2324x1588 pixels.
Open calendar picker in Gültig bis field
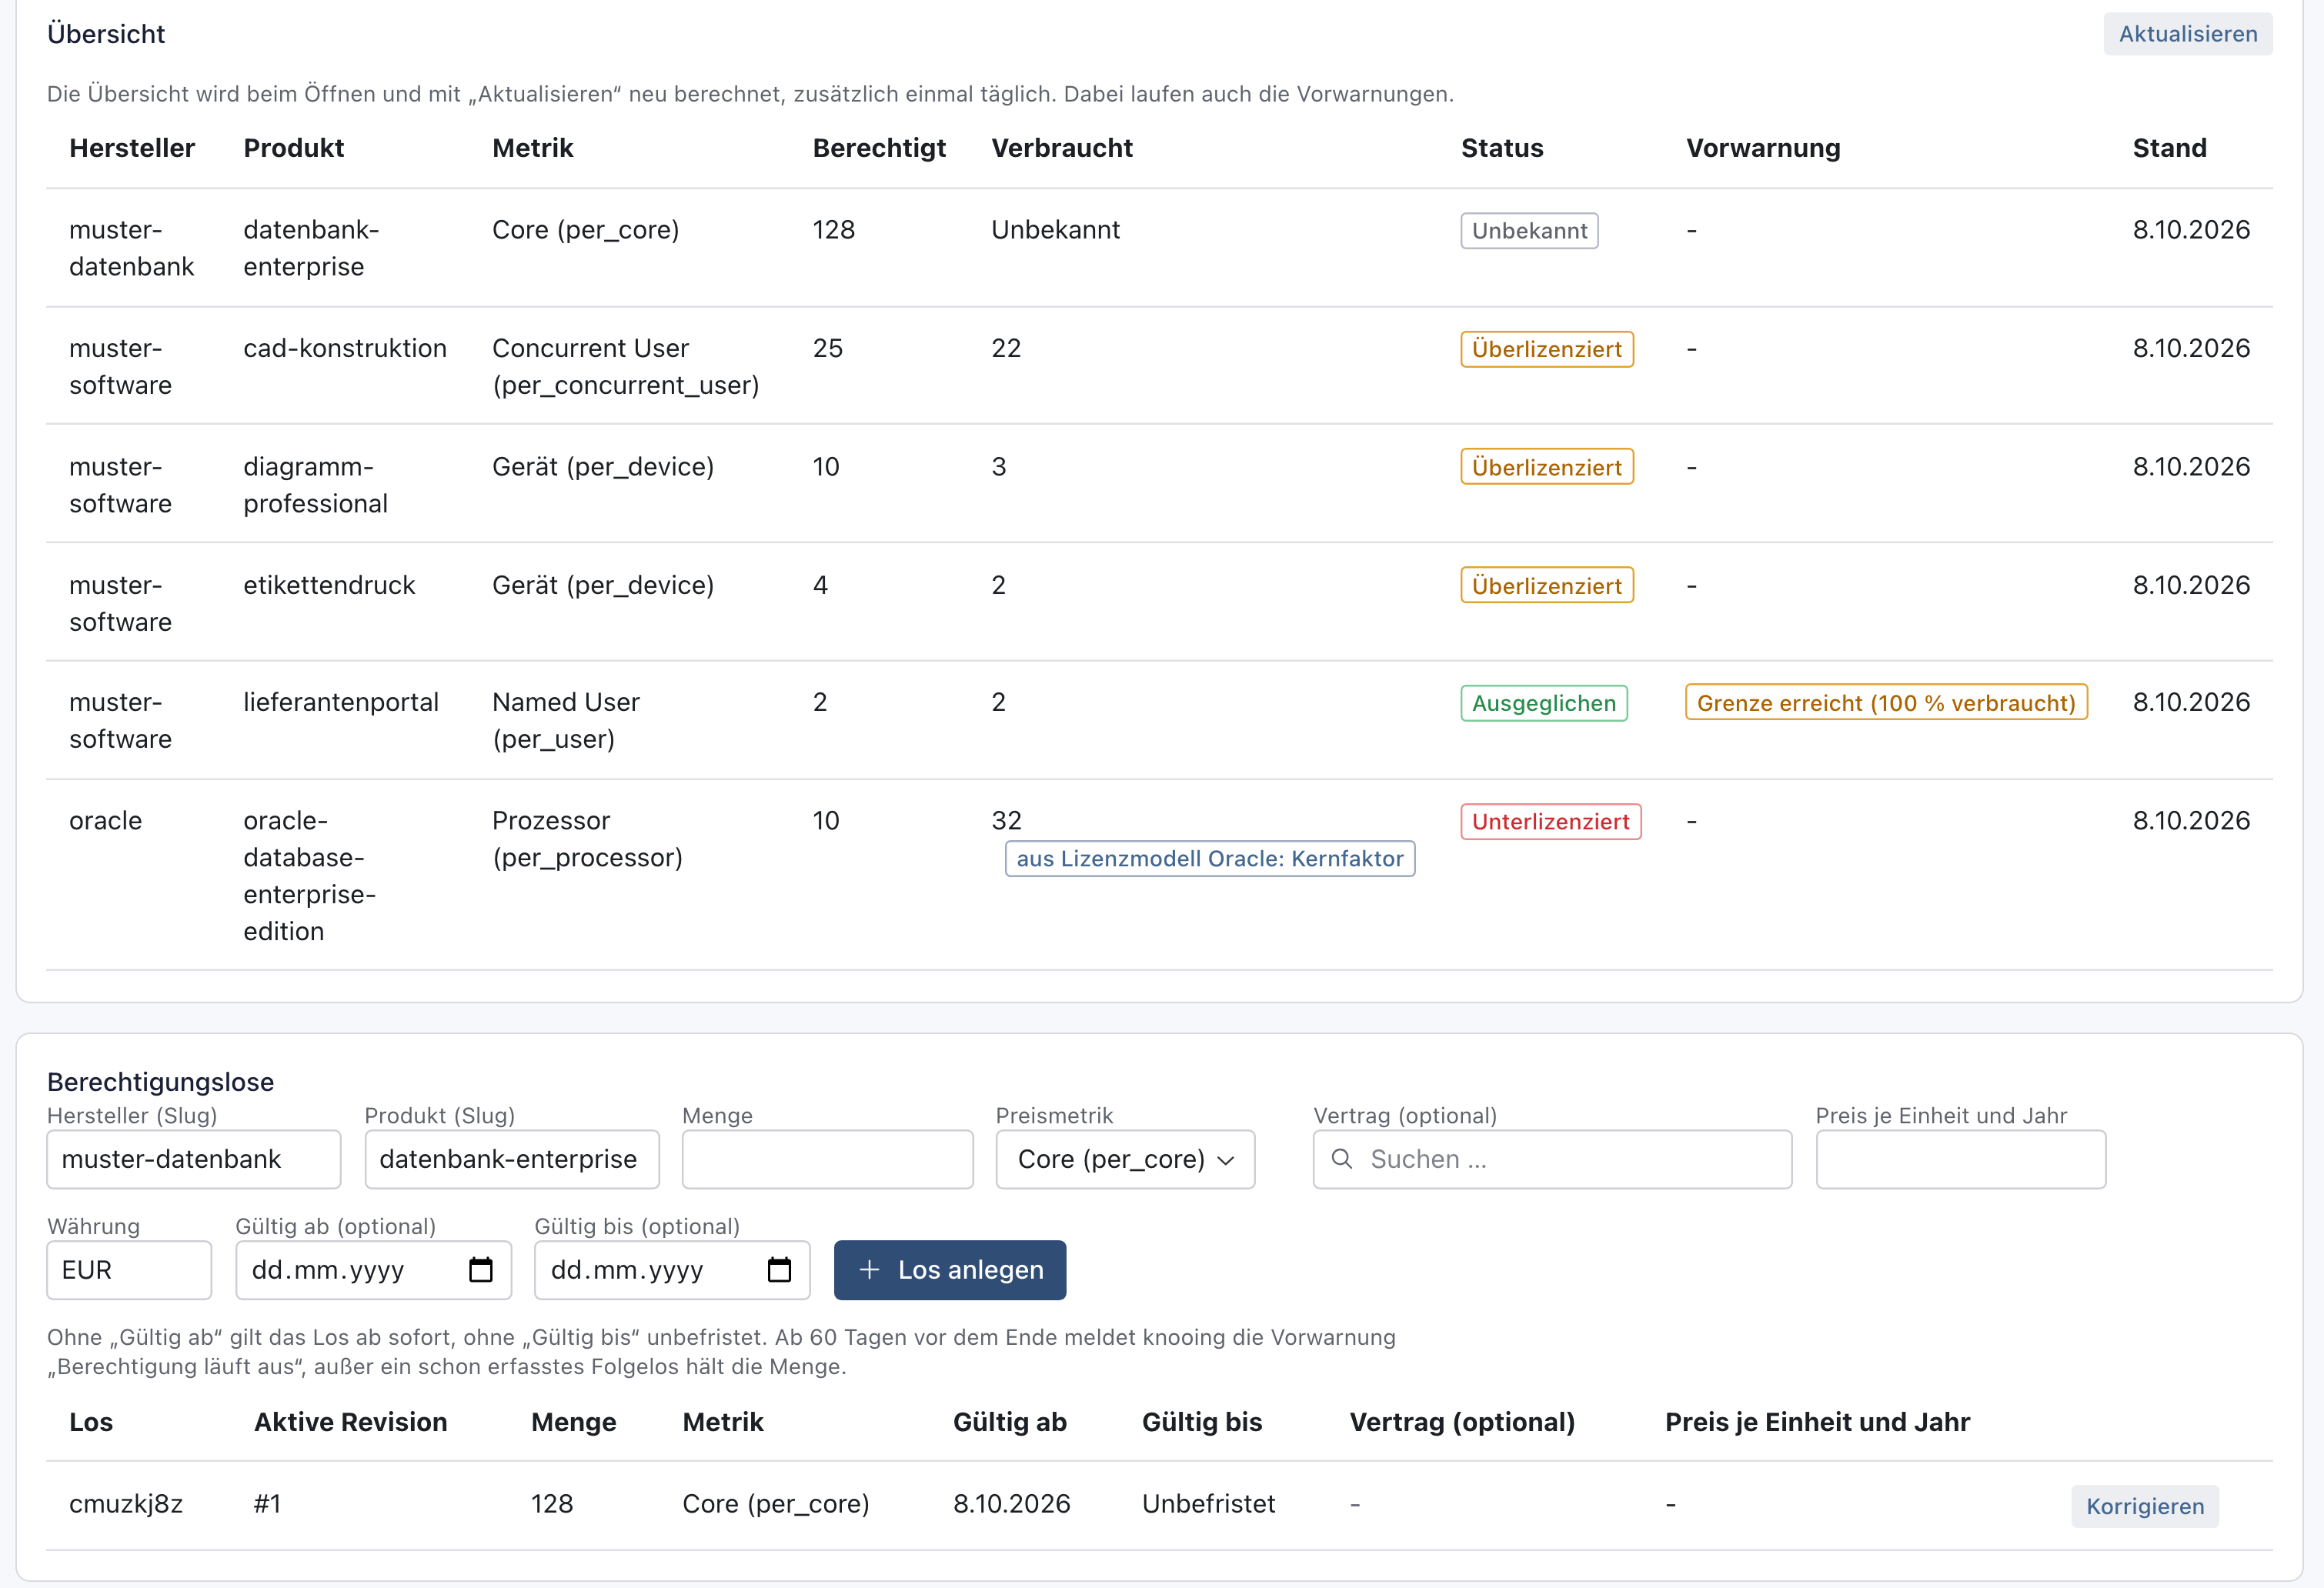[x=779, y=1270]
